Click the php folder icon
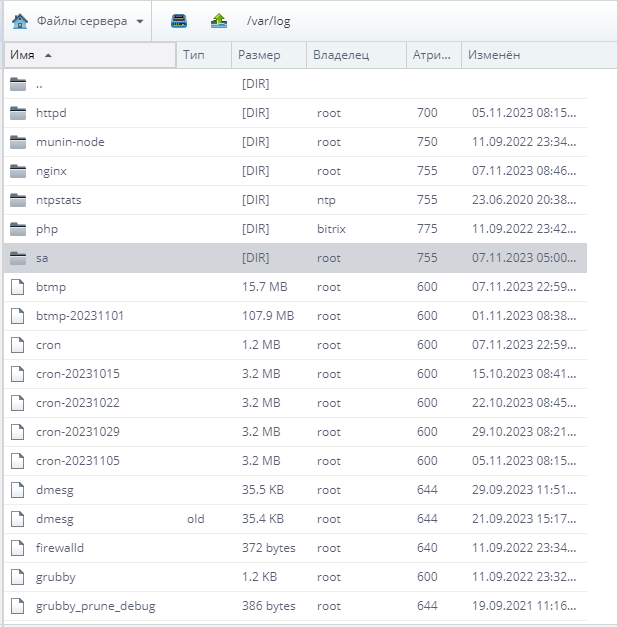 click(17, 229)
